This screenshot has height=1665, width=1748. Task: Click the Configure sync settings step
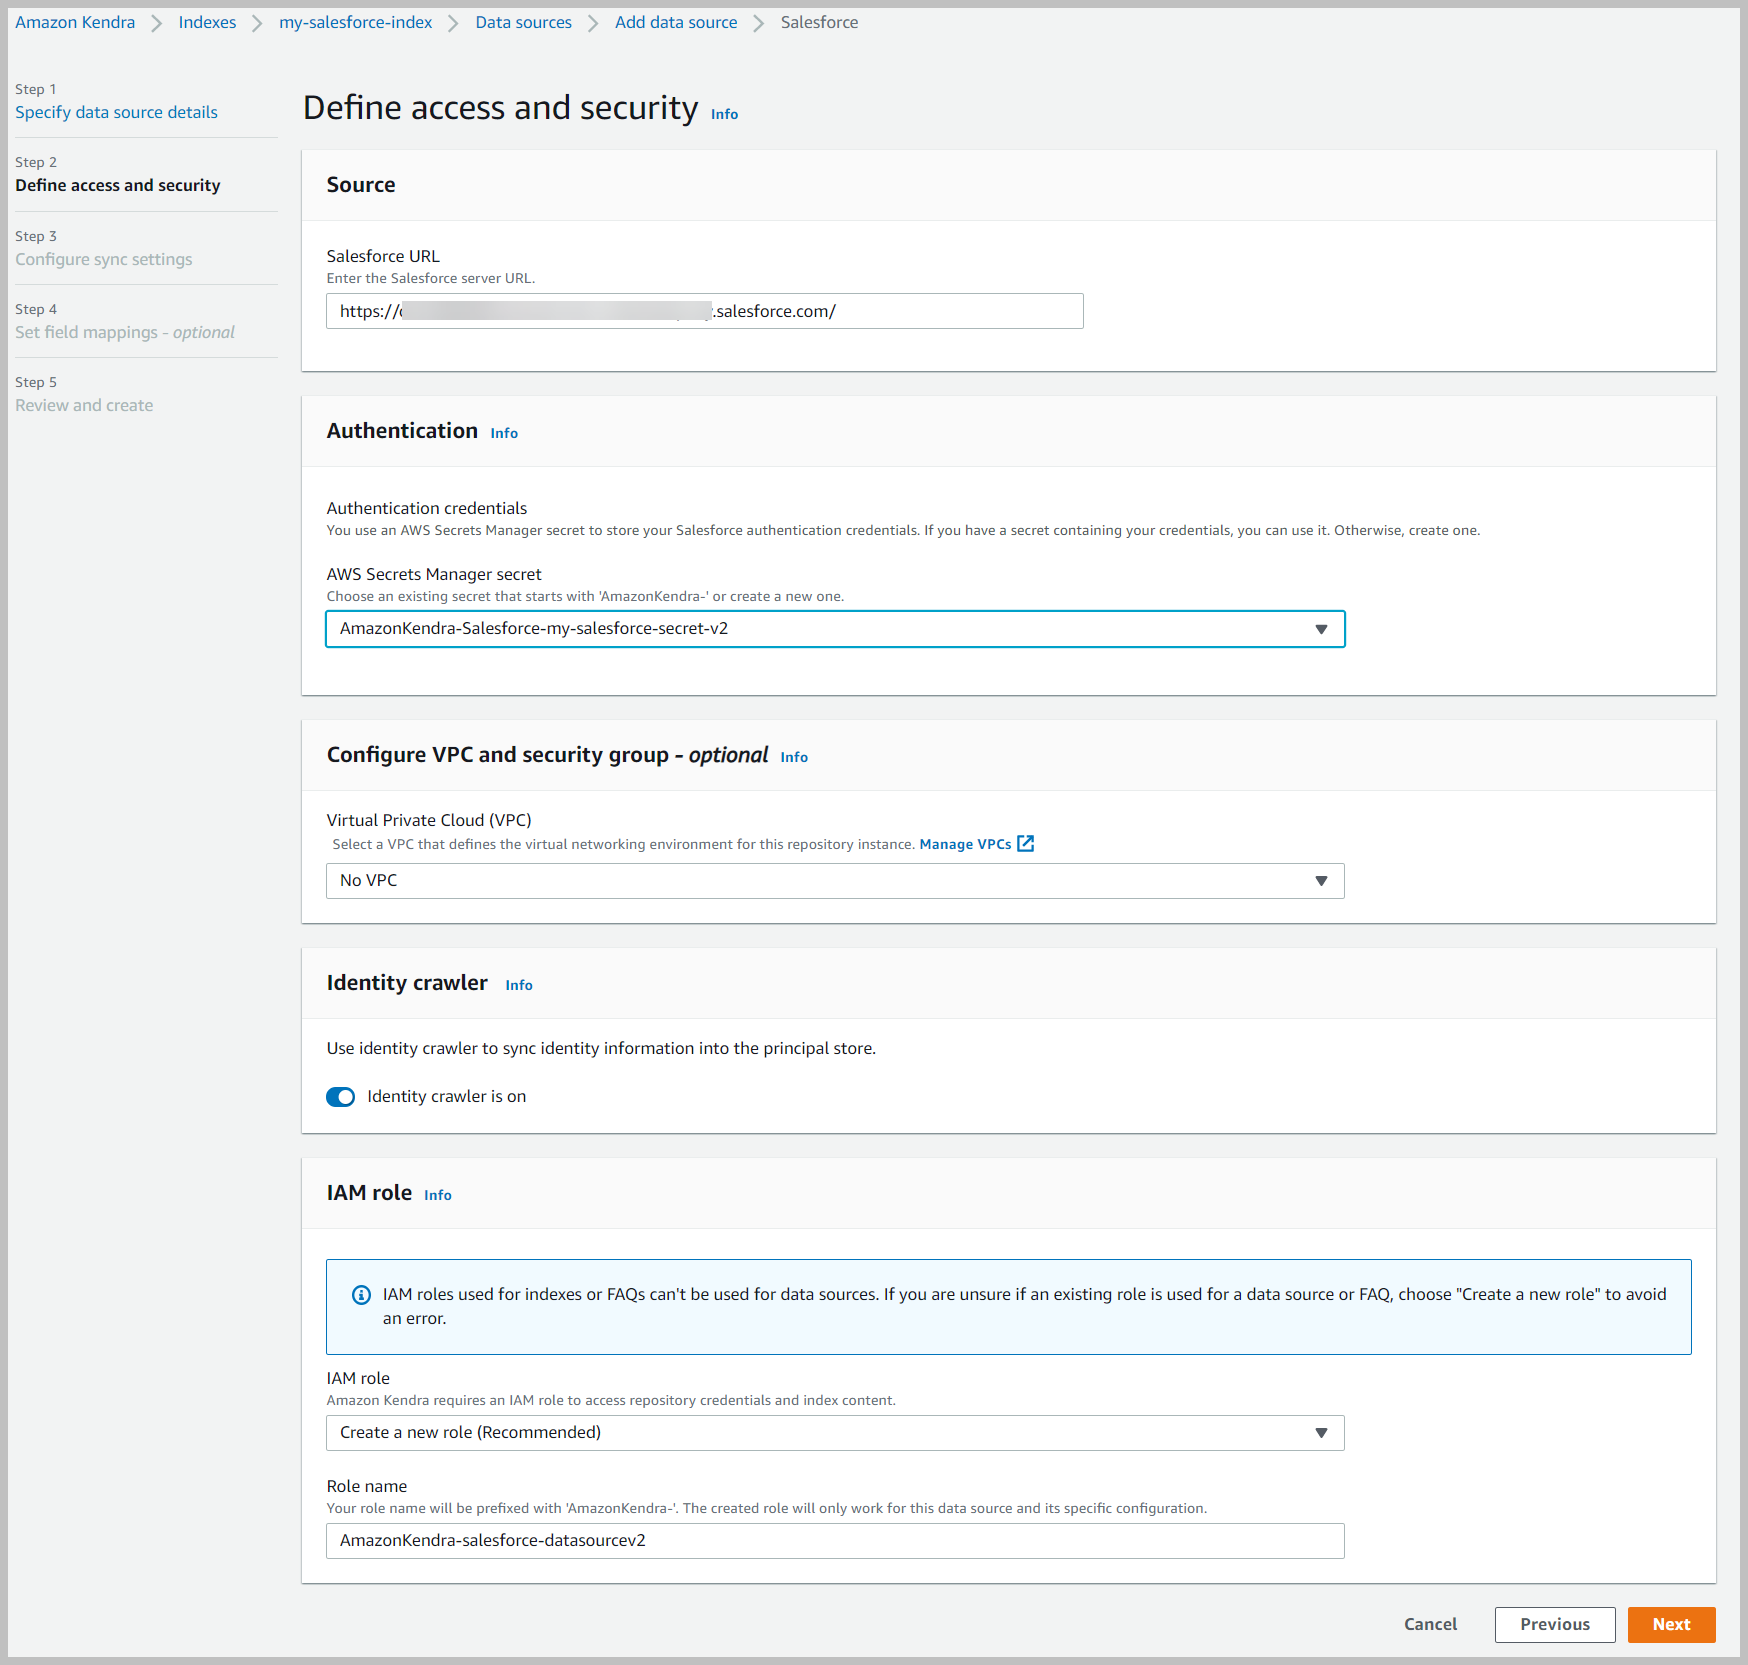(104, 259)
